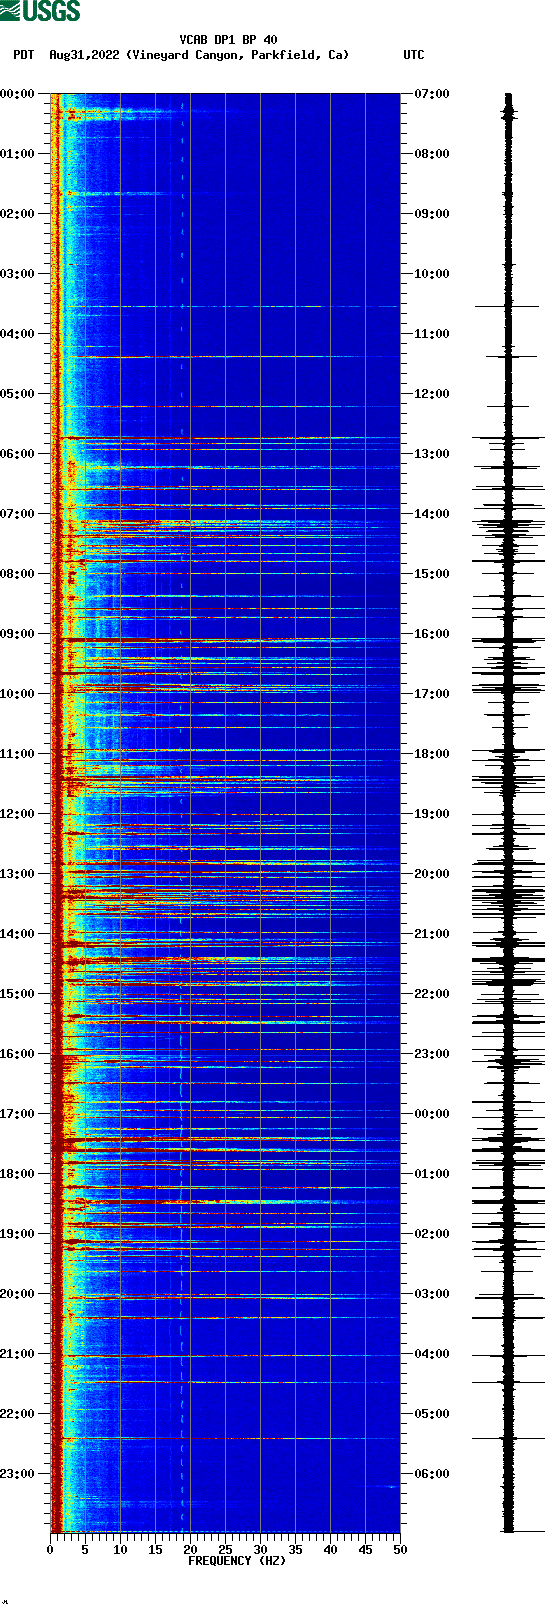Image resolution: width=552 pixels, height=1613 pixels.
Task: Click the title text 'VCAB DP1 BP 40'
Action: pyautogui.click(x=228, y=40)
